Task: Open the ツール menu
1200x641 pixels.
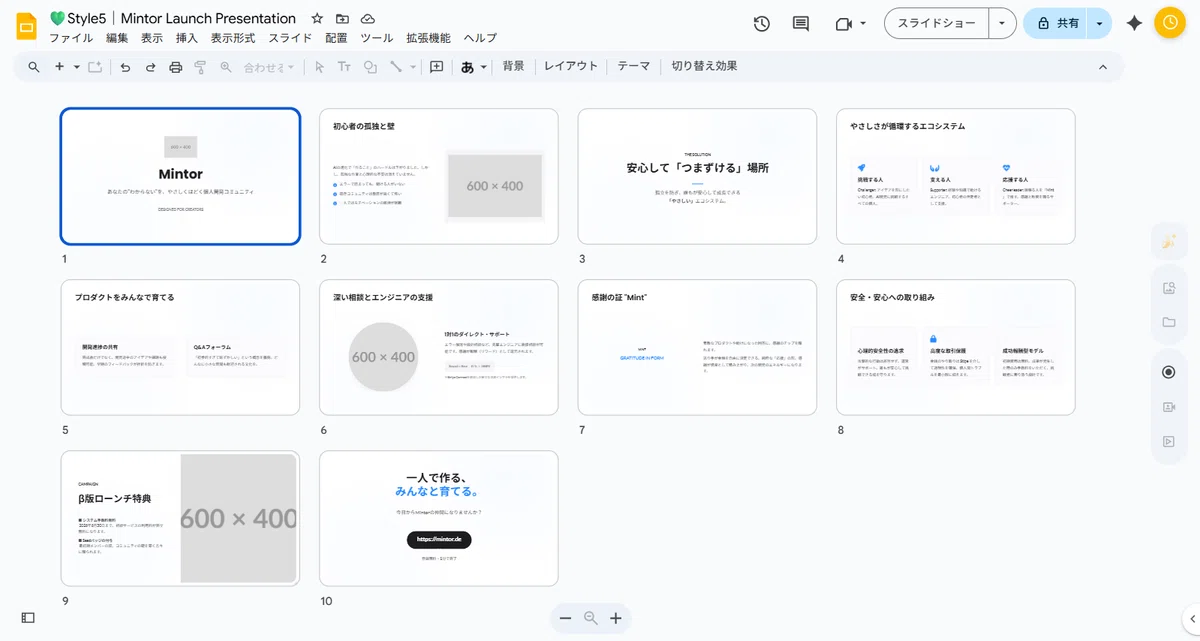Action: pos(377,38)
